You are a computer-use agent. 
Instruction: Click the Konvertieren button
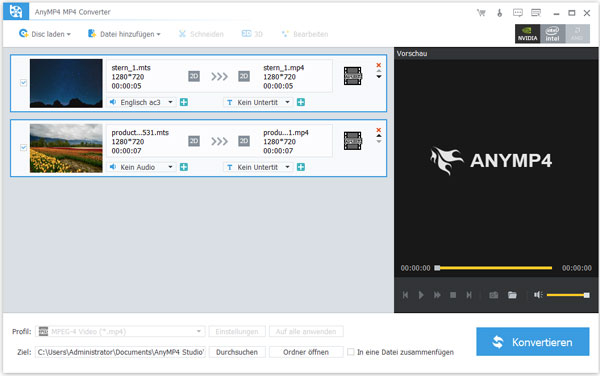click(x=533, y=342)
